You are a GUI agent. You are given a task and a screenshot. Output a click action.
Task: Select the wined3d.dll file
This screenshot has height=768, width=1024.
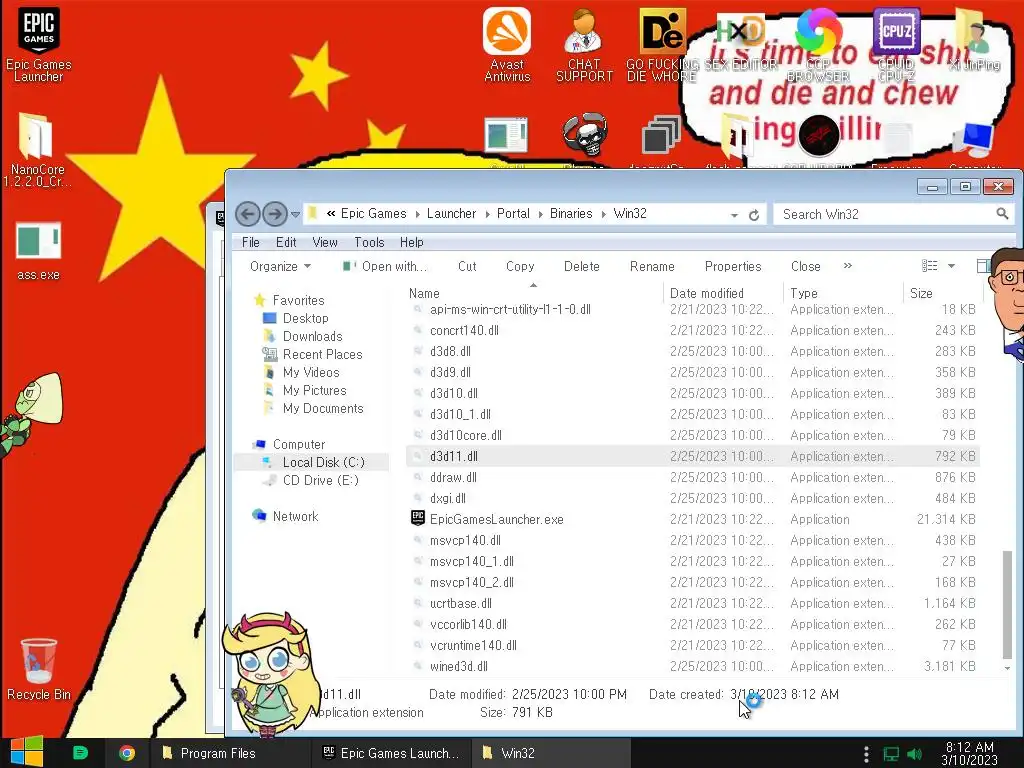tap(692, 666)
